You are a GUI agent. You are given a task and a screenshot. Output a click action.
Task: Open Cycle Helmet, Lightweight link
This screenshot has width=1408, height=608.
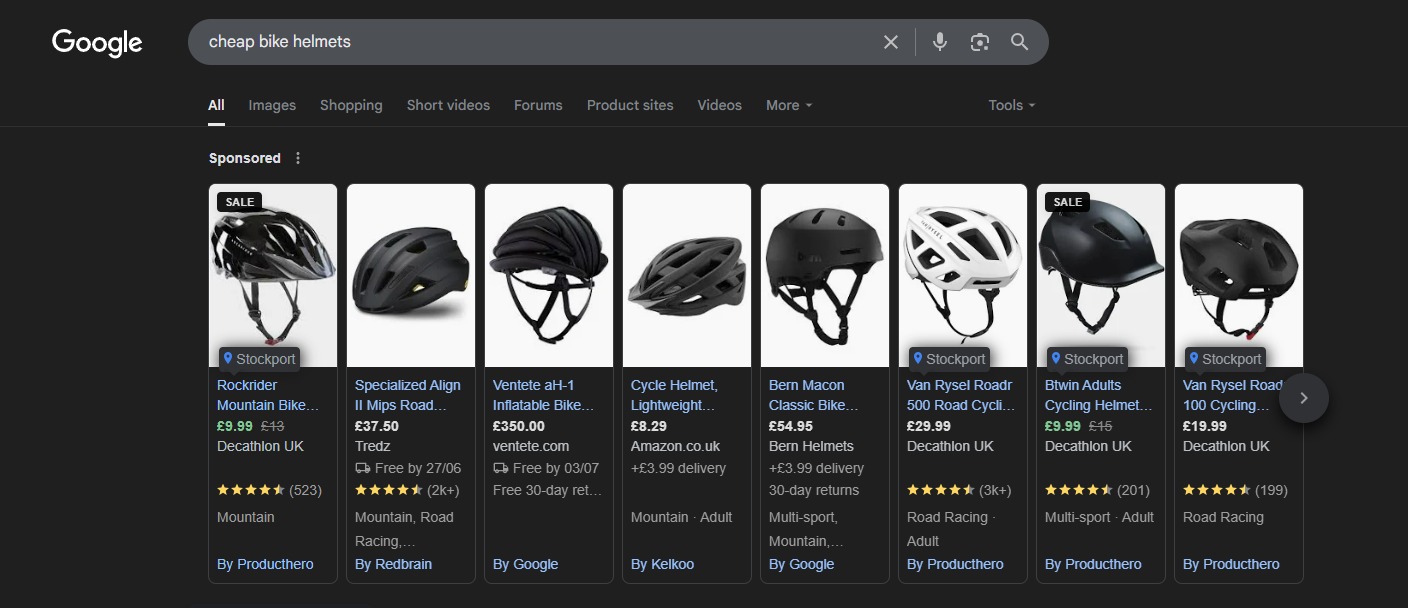pyautogui.click(x=675, y=395)
